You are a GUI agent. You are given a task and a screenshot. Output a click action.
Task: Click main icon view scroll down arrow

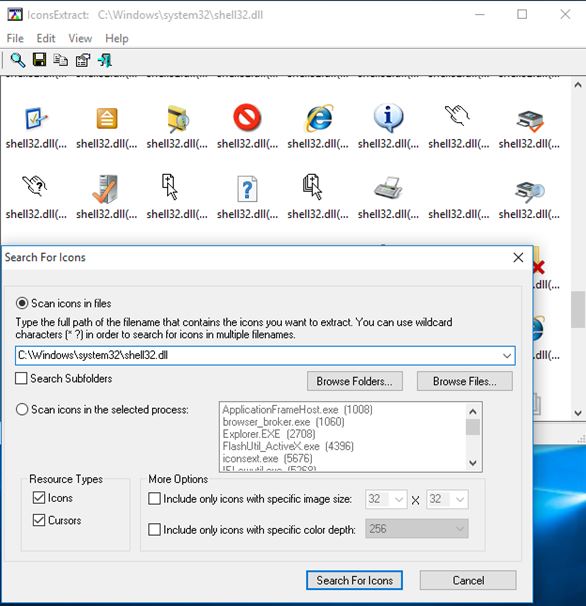click(x=578, y=413)
